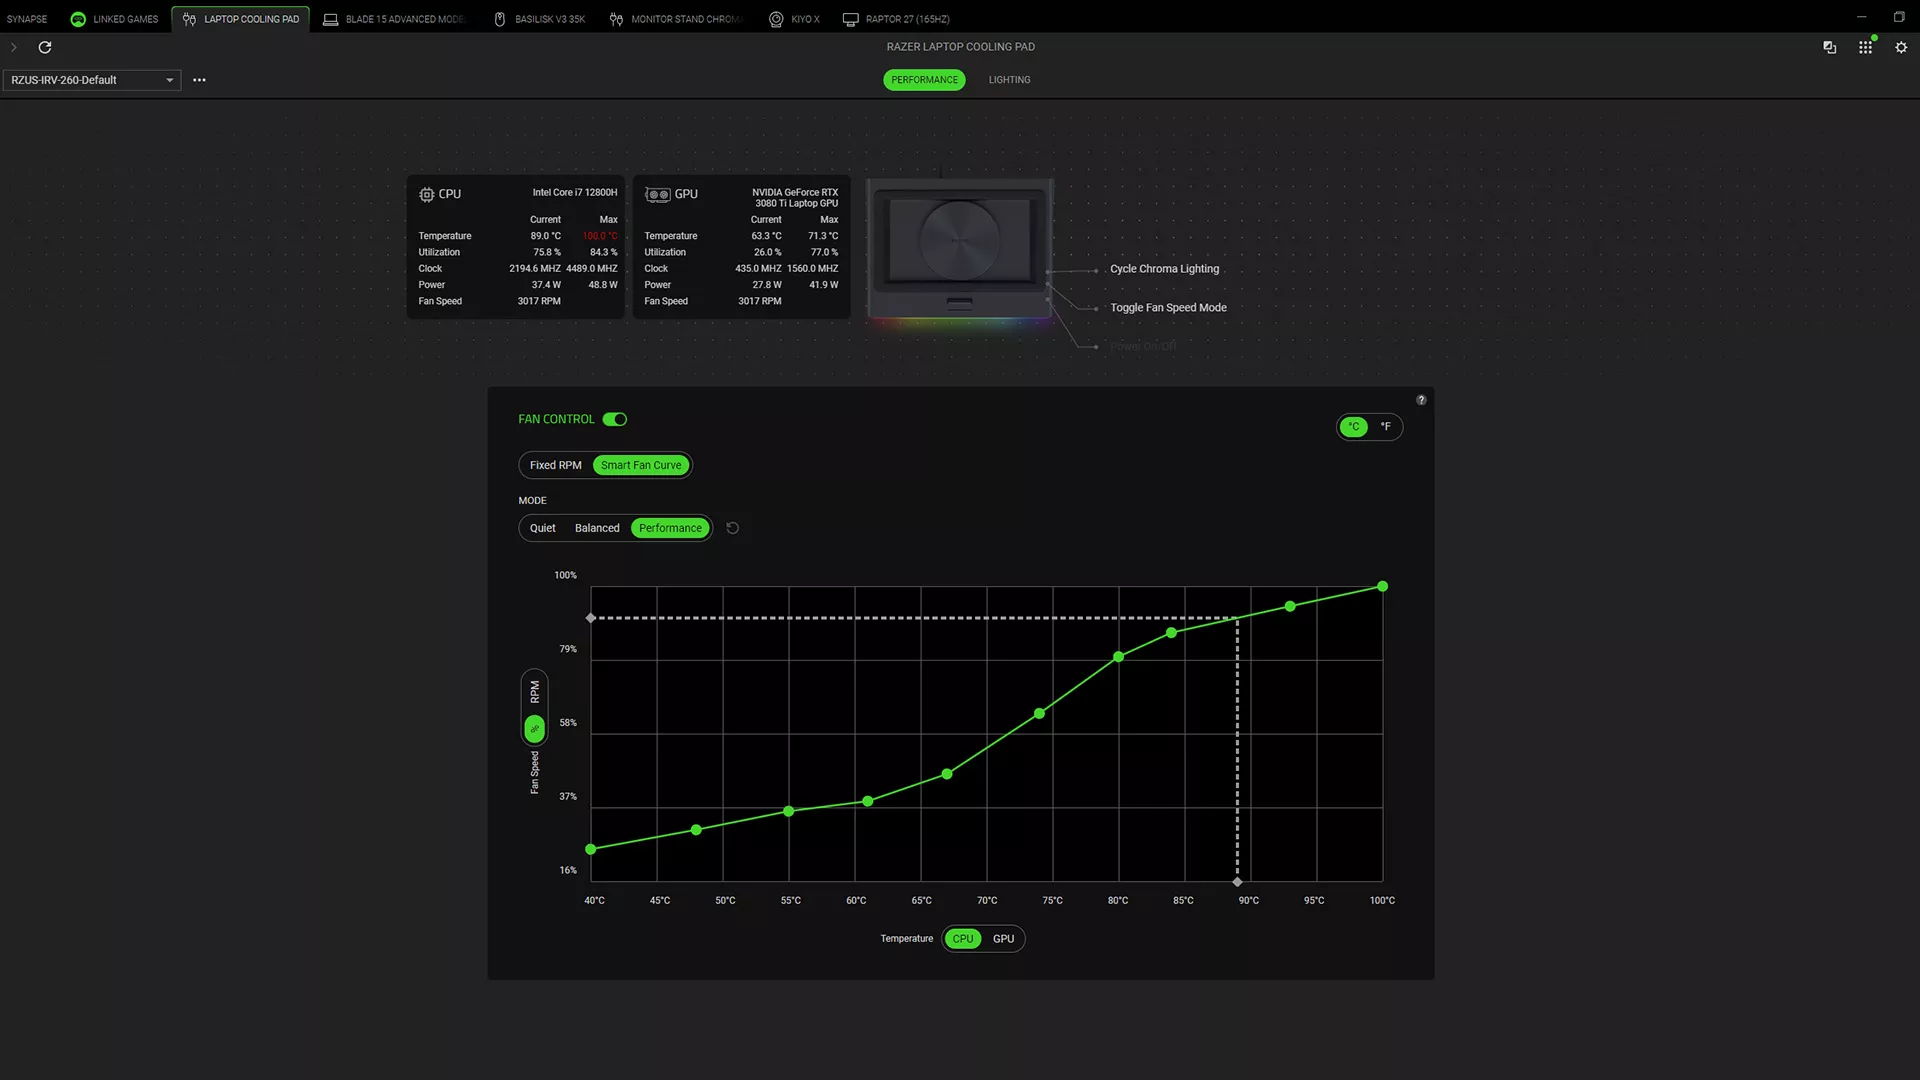This screenshot has width=1920, height=1080.
Task: Open fan control help question mark
Action: [x=1421, y=400]
